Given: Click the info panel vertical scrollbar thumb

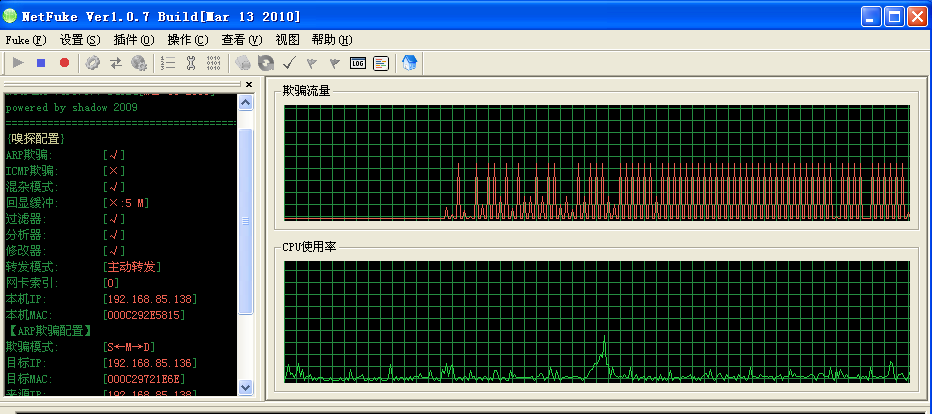Looking at the screenshot, I should (245, 221).
